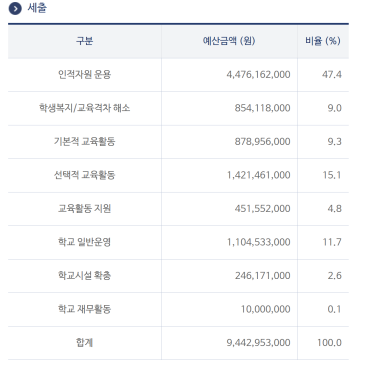
Task: Click the 4.8 percentage cell
Action: 334,209
